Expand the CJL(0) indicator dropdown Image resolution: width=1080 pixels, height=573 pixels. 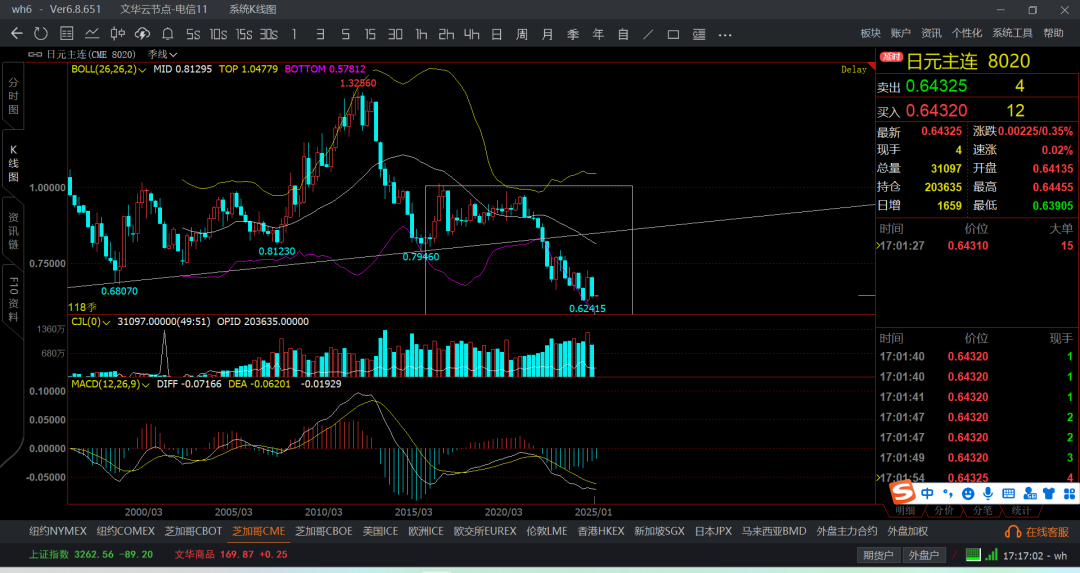[106, 322]
